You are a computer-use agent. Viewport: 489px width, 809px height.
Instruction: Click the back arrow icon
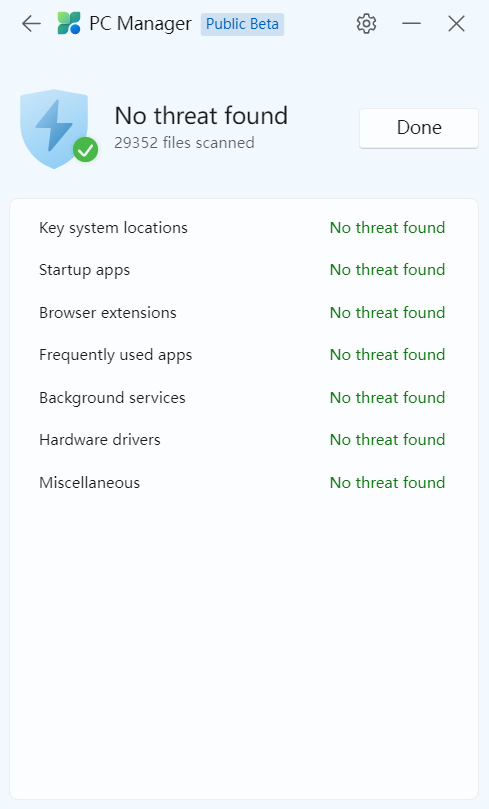(31, 24)
